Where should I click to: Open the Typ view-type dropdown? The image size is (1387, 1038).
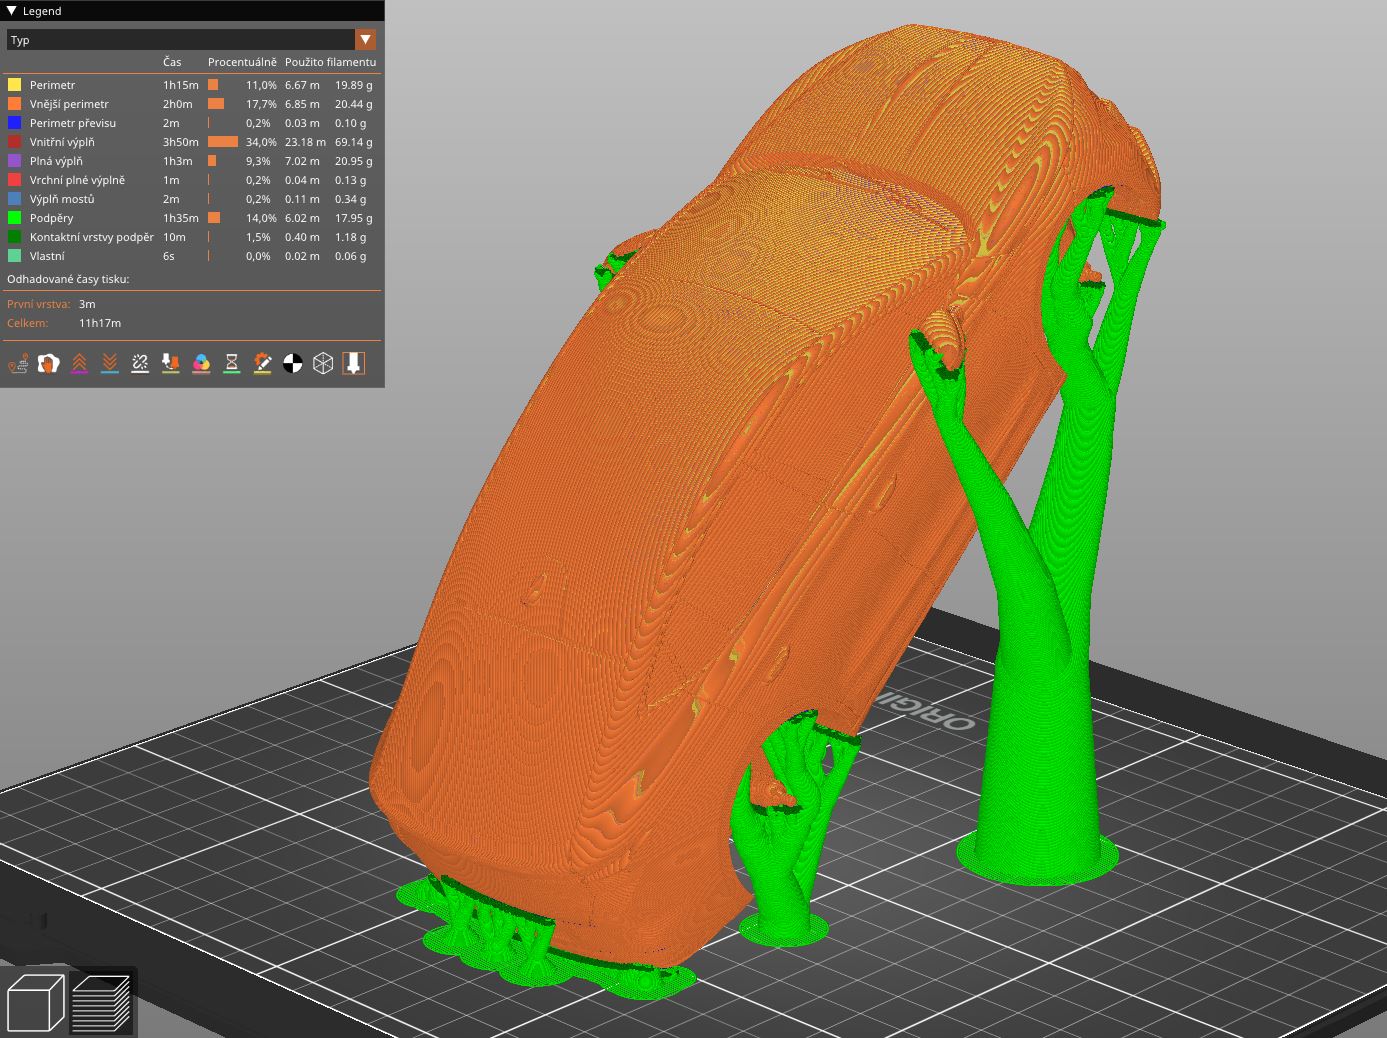pyautogui.click(x=191, y=40)
